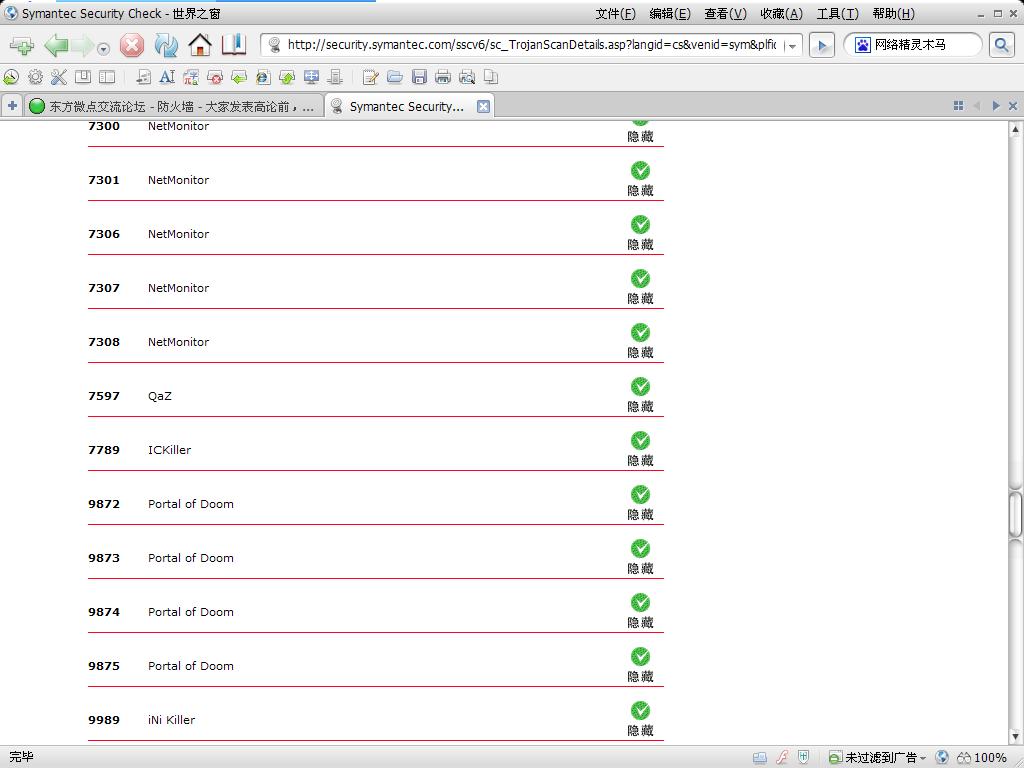Select the iNi Killer name text
1024x768 pixels.
[x=171, y=720]
